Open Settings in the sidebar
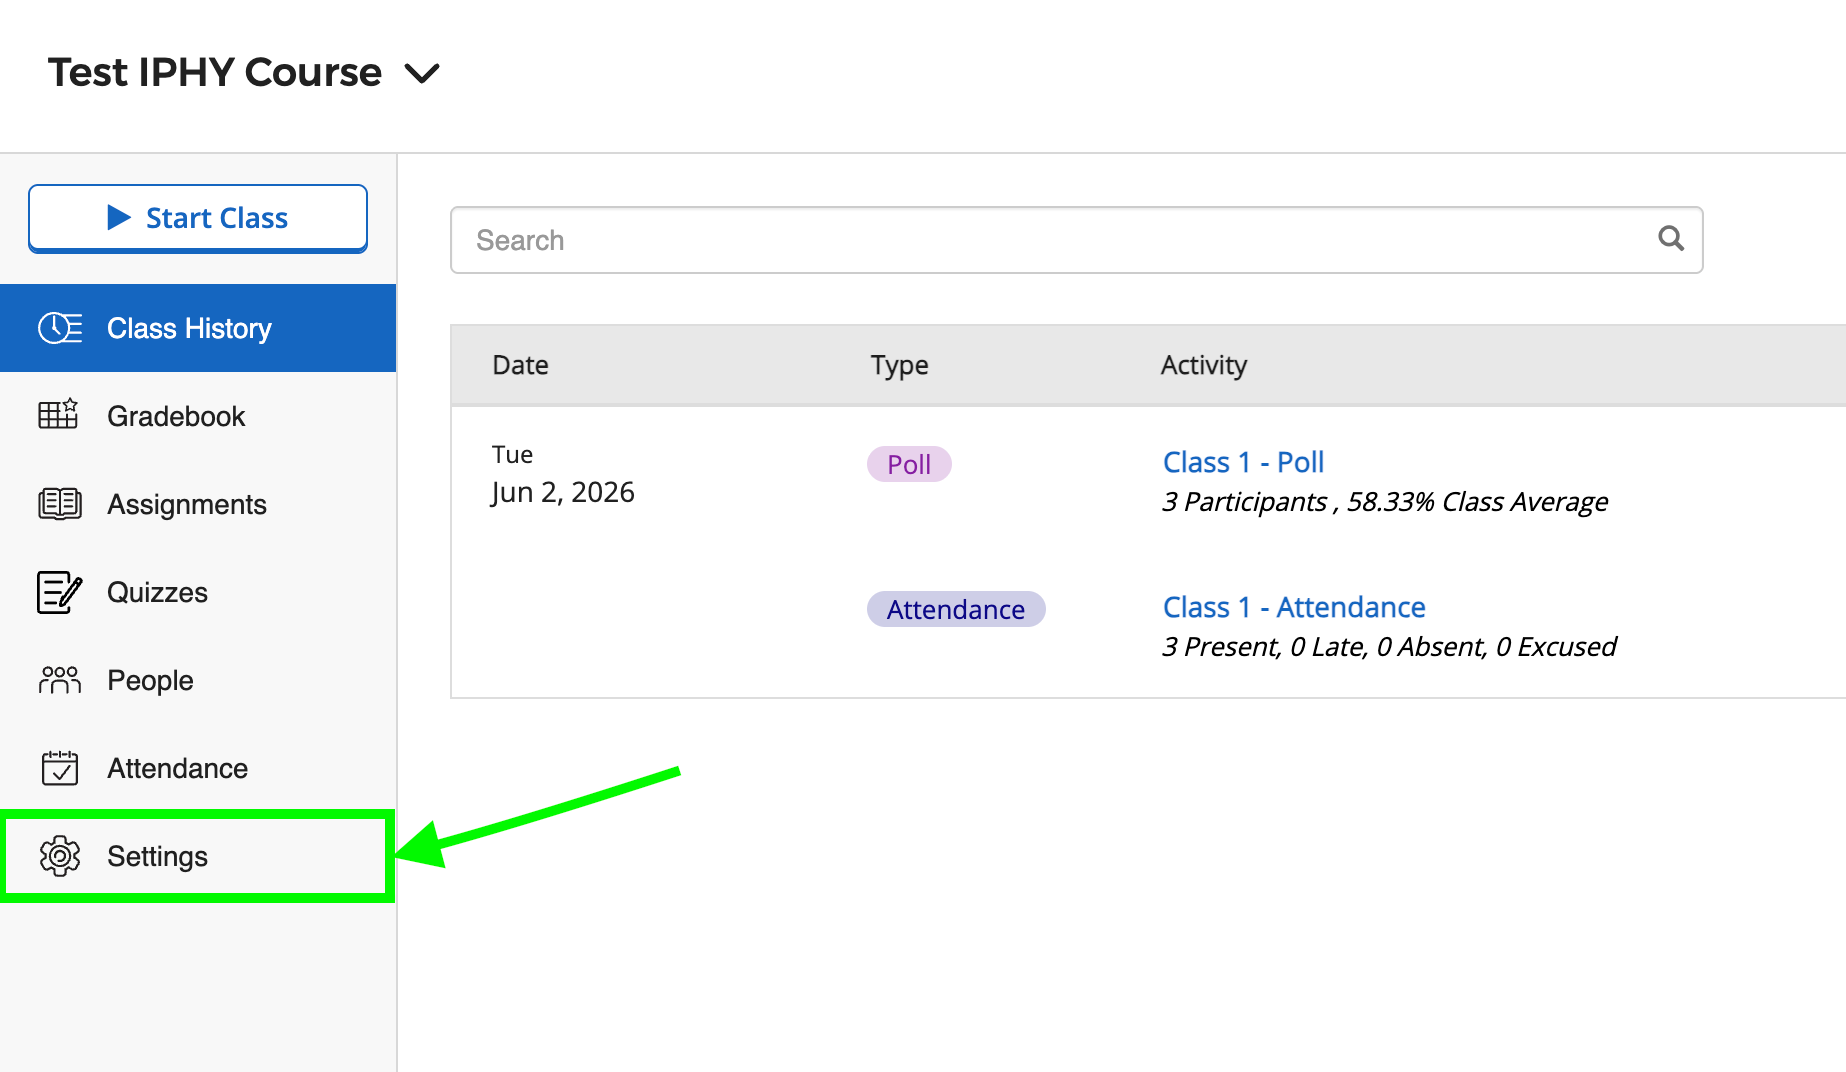Screen dimensions: 1846x1072 pos(196,856)
